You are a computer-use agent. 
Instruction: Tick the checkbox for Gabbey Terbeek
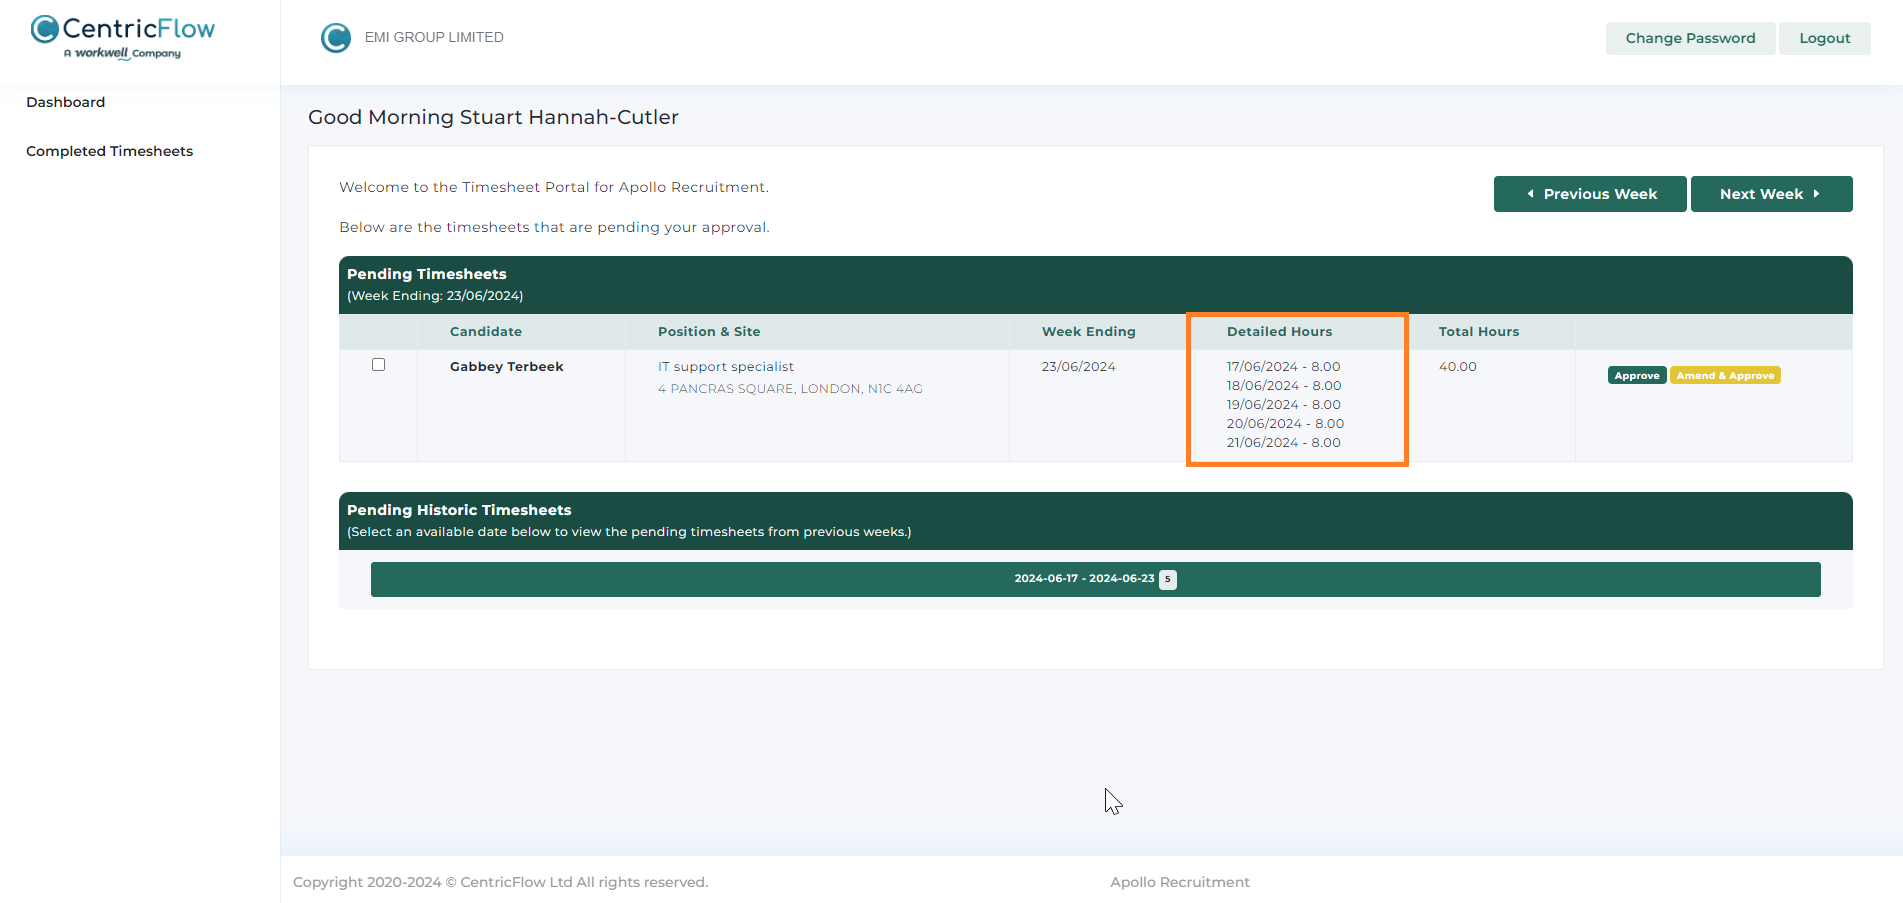378,365
